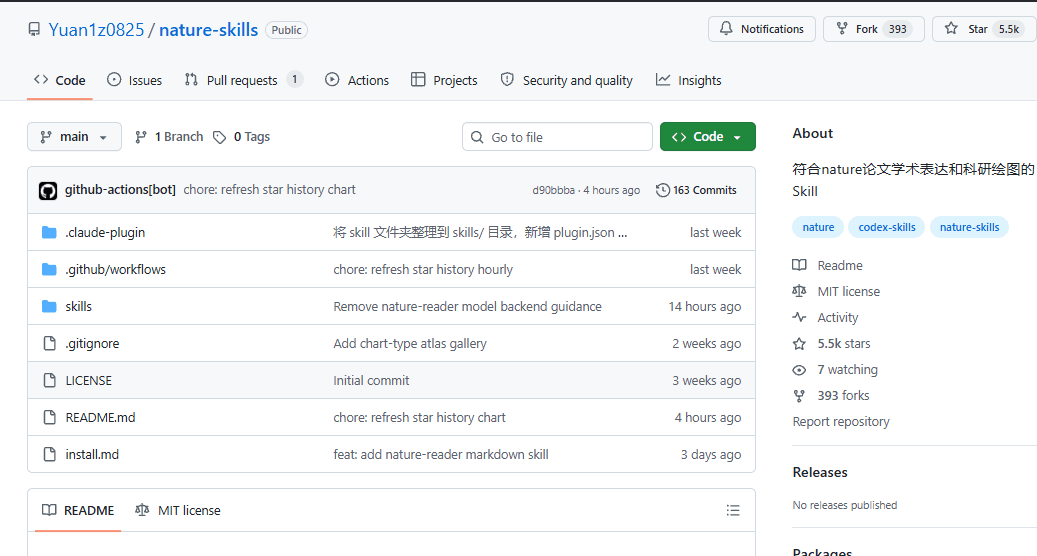
Task: Open the 'Initial commit' message
Action: [x=371, y=381]
